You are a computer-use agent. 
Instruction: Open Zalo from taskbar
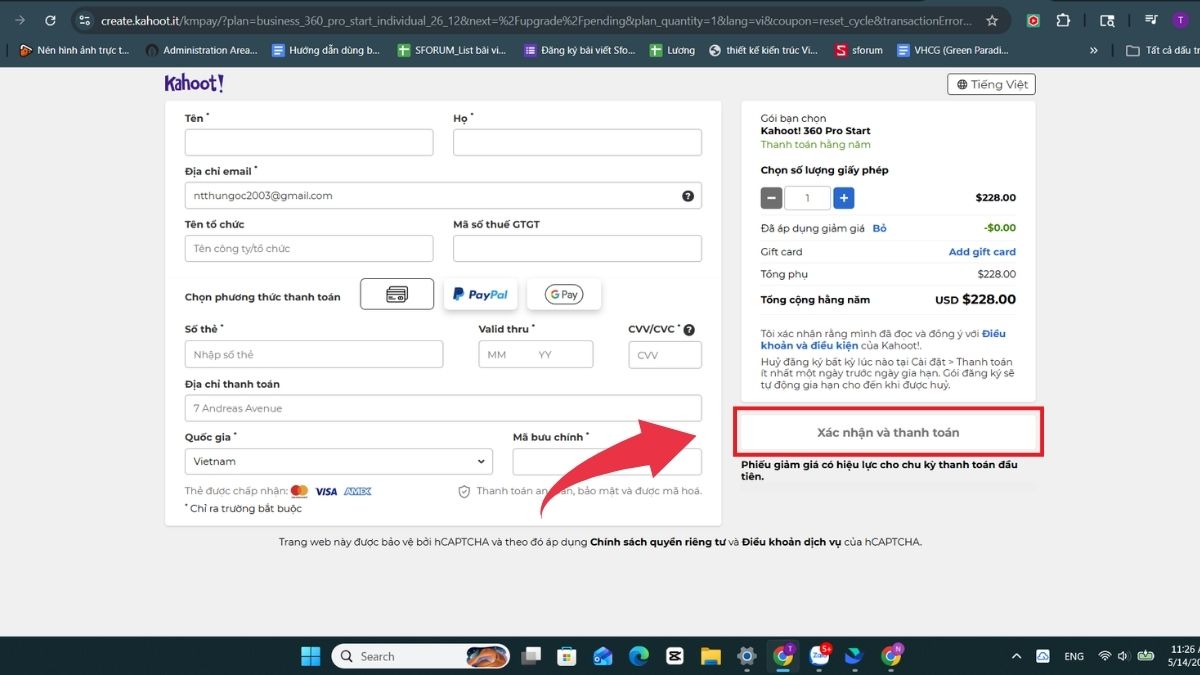[818, 656]
